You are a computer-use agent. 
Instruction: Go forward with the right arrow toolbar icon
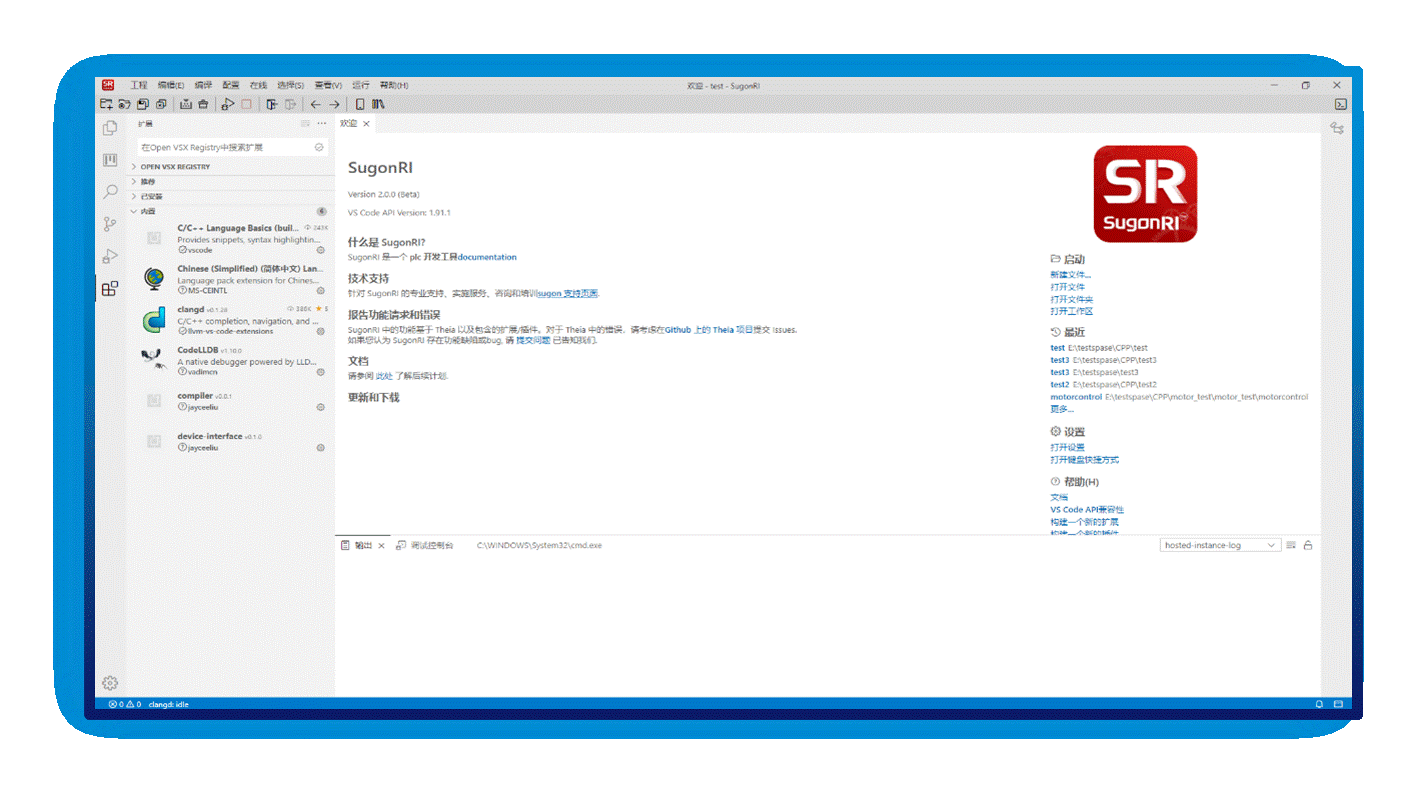(334, 104)
